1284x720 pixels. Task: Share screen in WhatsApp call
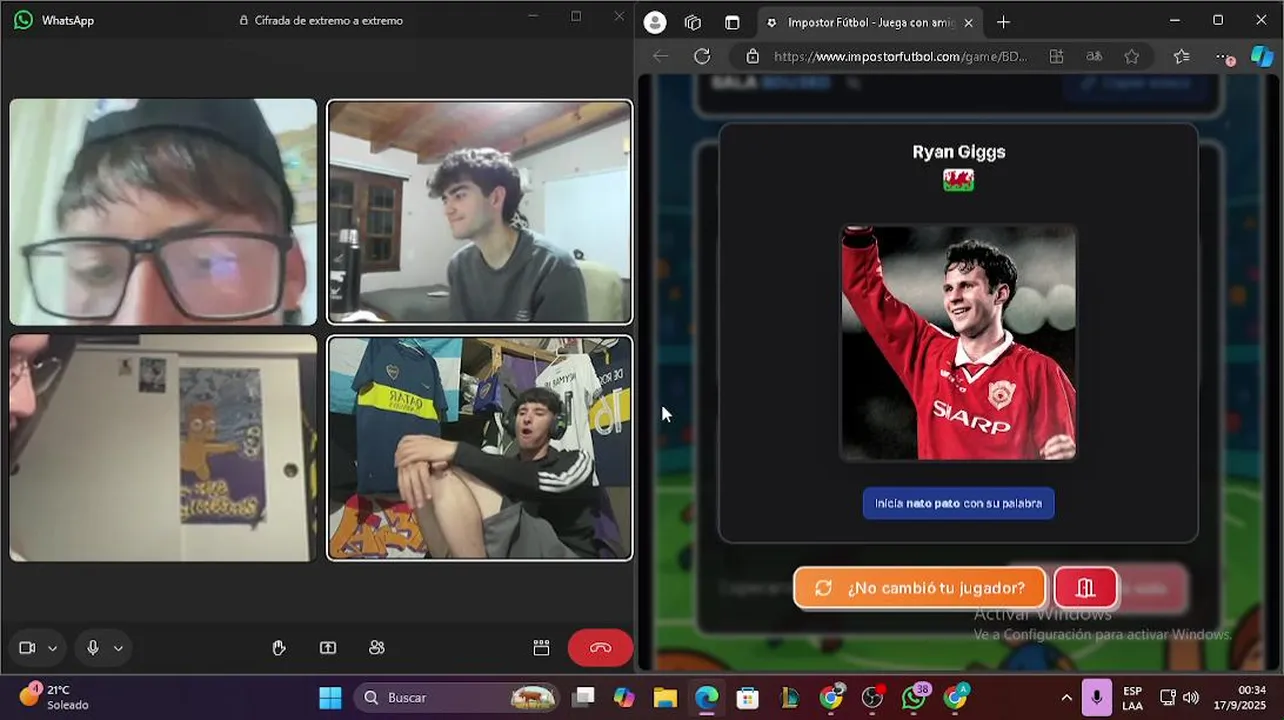tap(328, 648)
